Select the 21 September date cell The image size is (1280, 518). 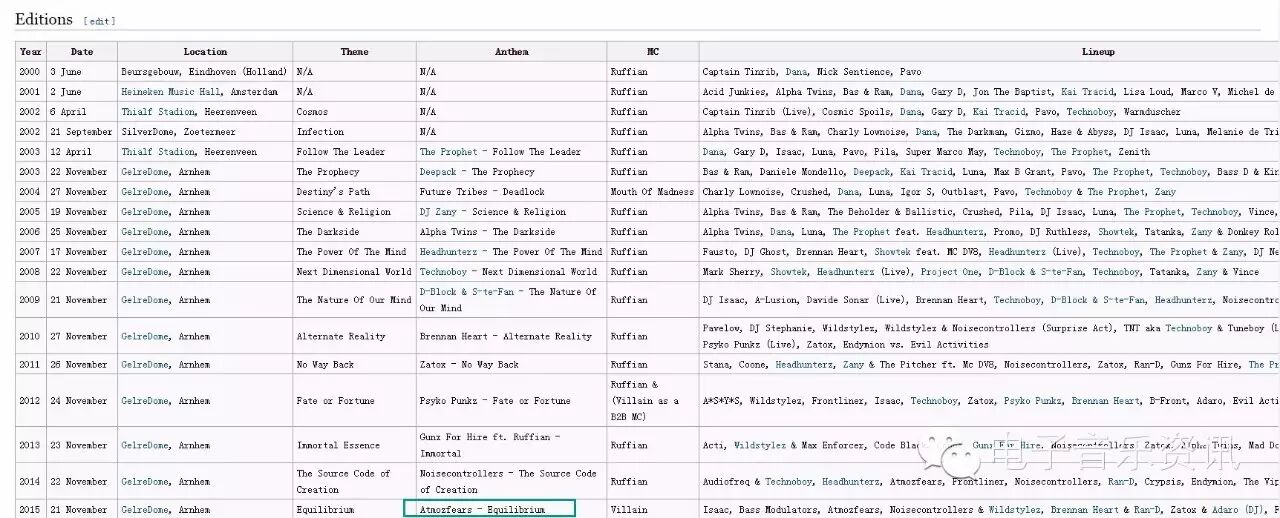(x=82, y=132)
